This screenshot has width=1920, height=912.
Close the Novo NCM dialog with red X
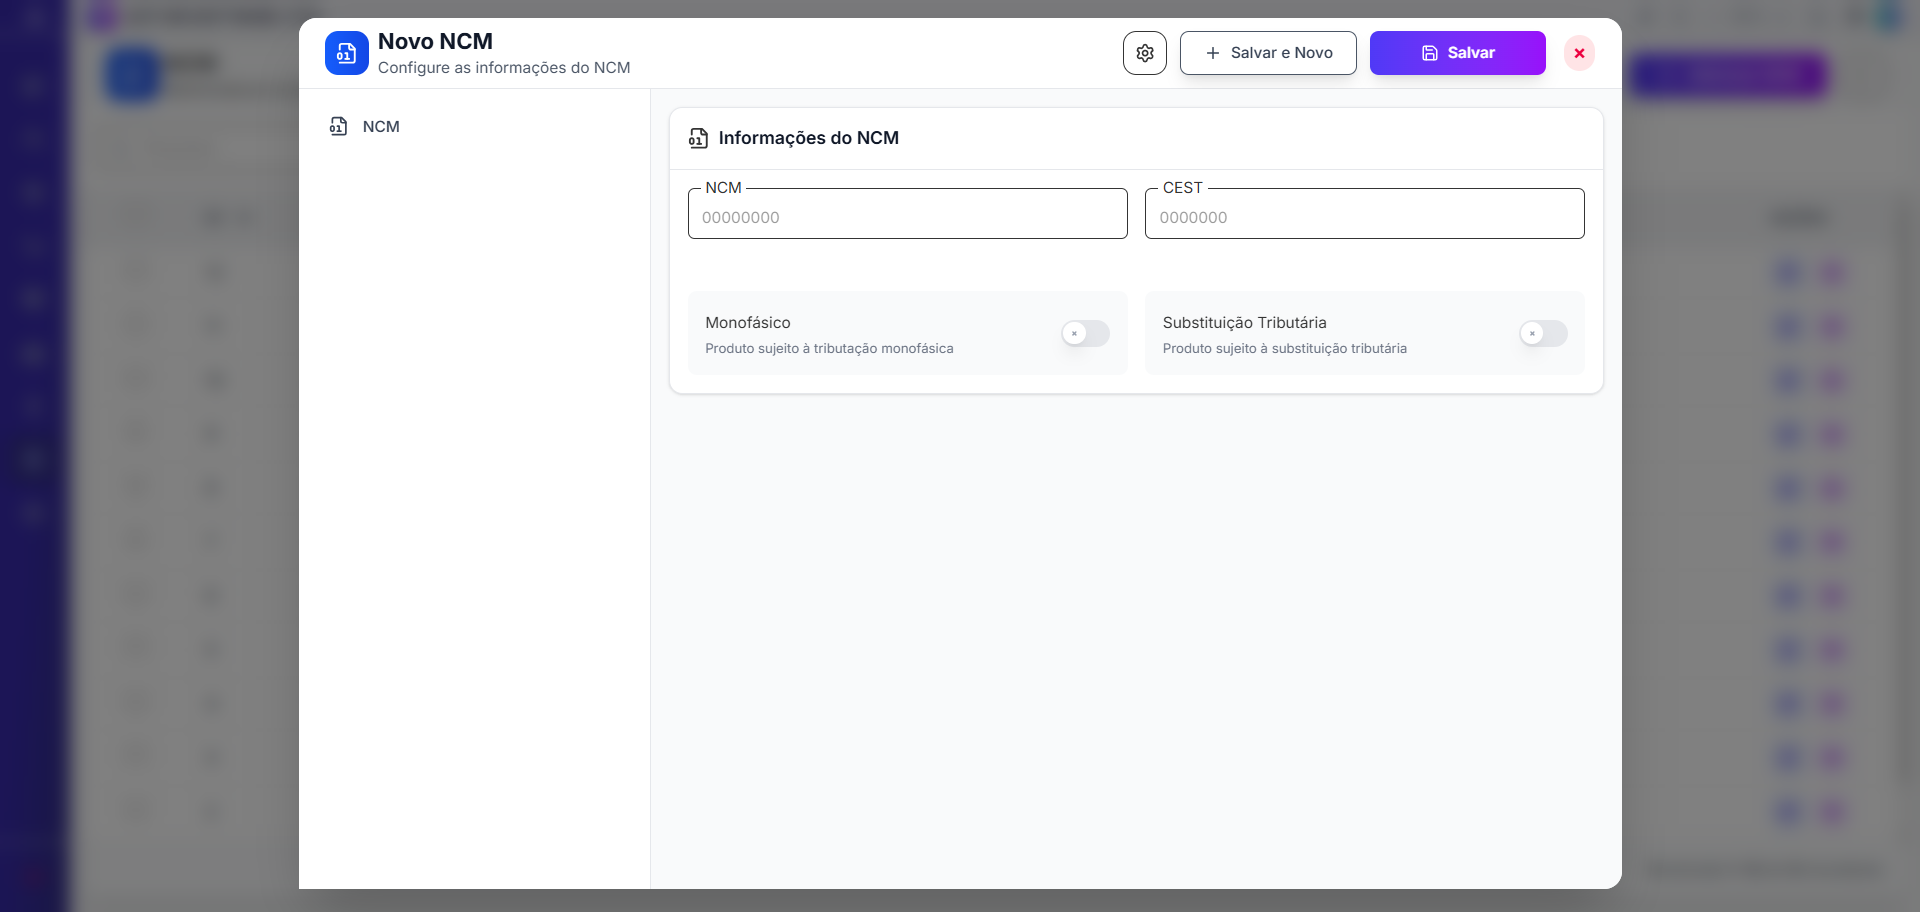[1579, 53]
